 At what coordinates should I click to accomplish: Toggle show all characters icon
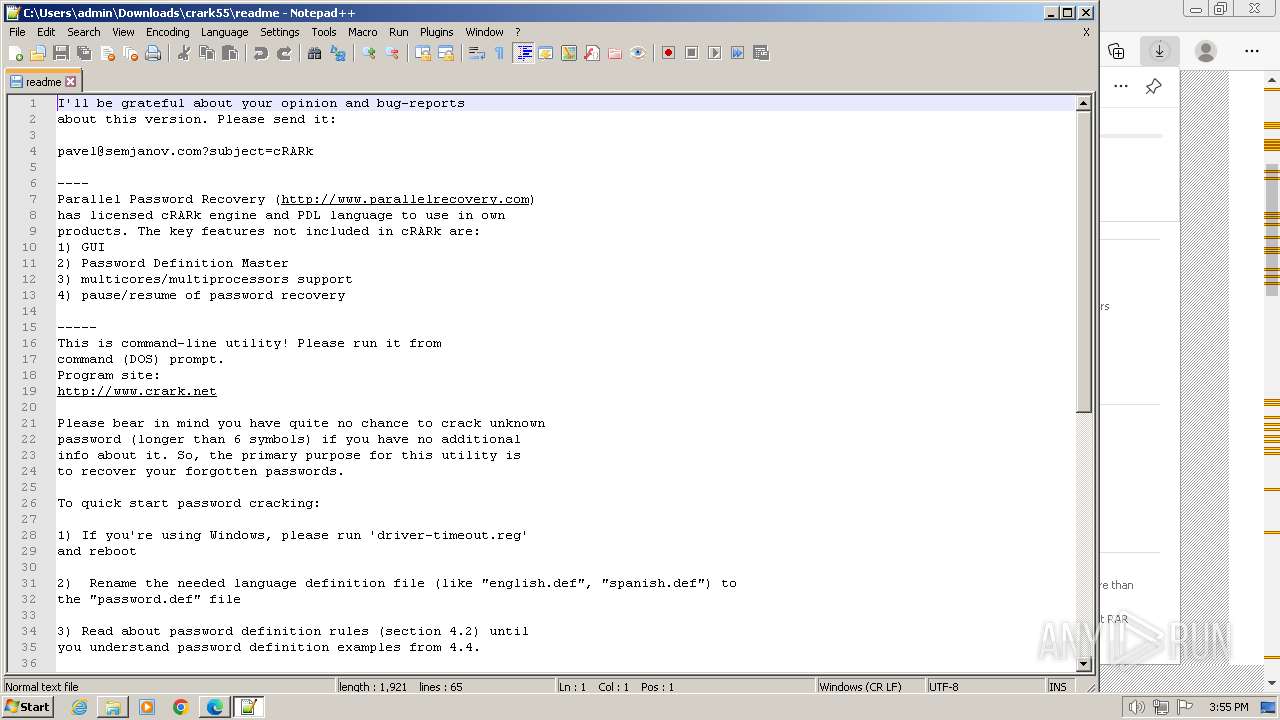pyautogui.click(x=499, y=53)
